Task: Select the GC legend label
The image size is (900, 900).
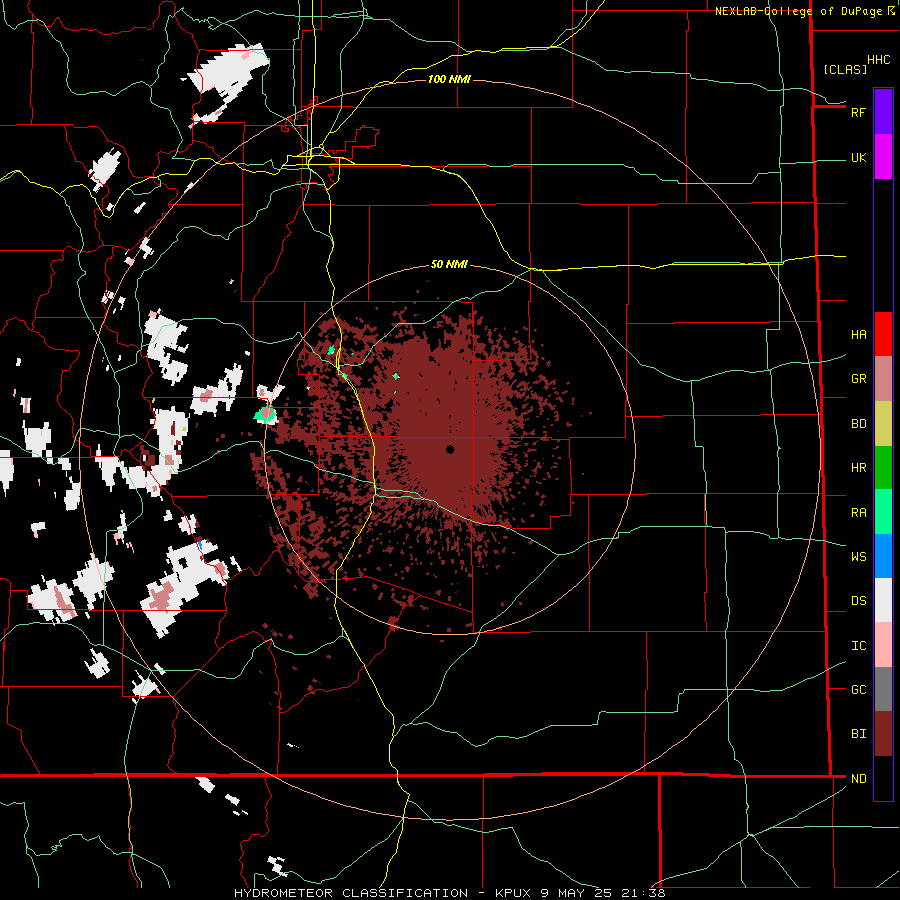Action: coord(858,689)
